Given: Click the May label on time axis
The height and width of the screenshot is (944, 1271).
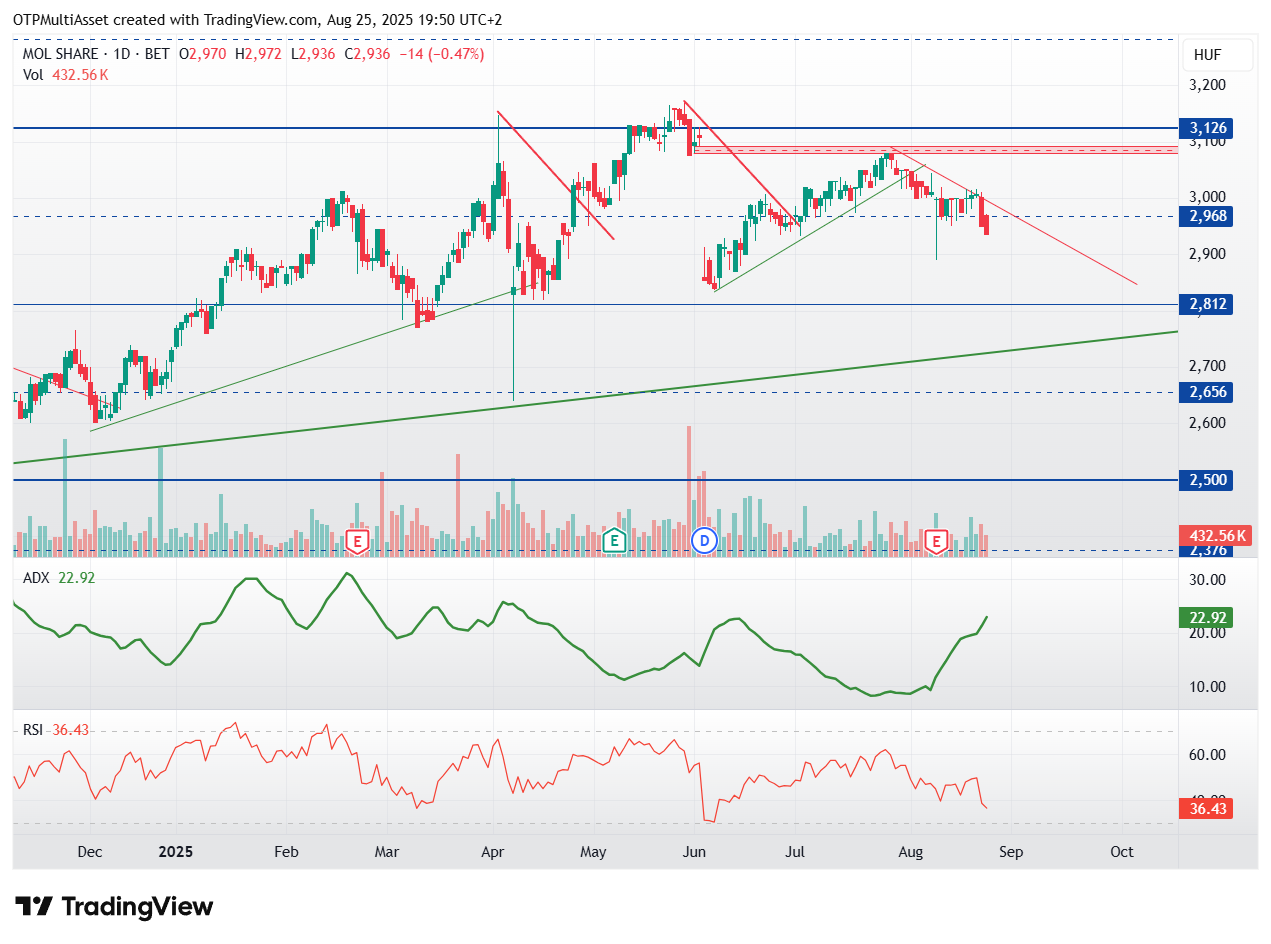Looking at the screenshot, I should pos(594,852).
